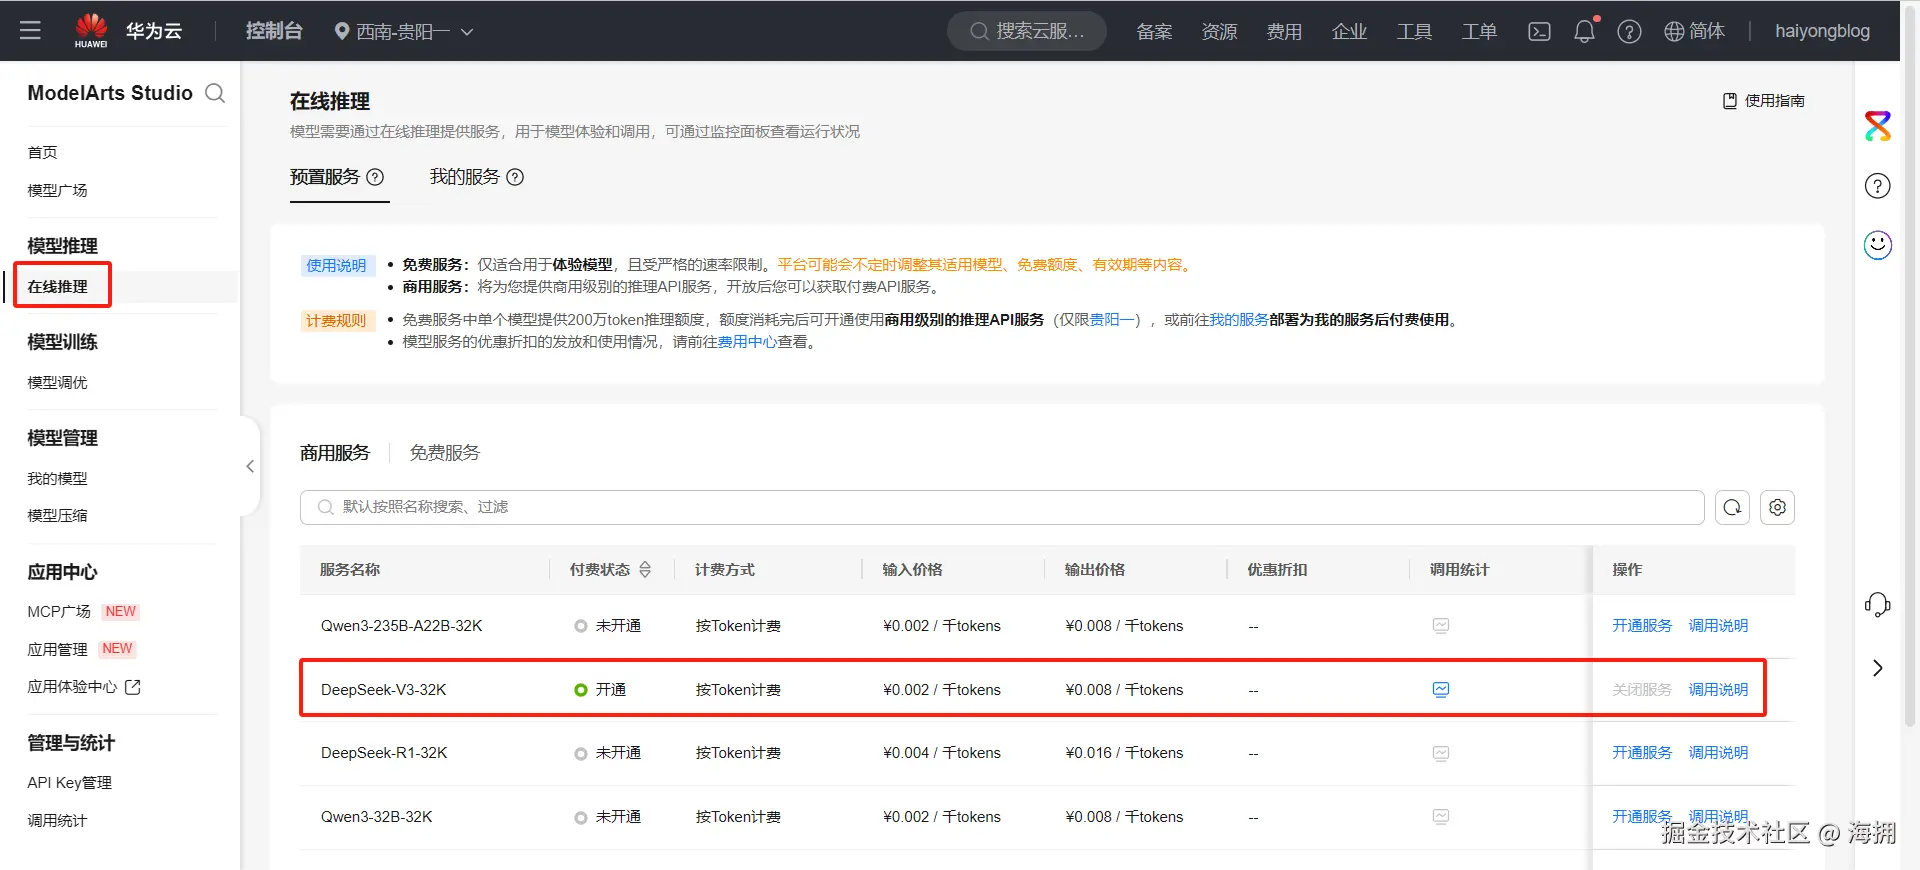Open the 费用 top menu
The height and width of the screenshot is (870, 1920).
coord(1284,31)
